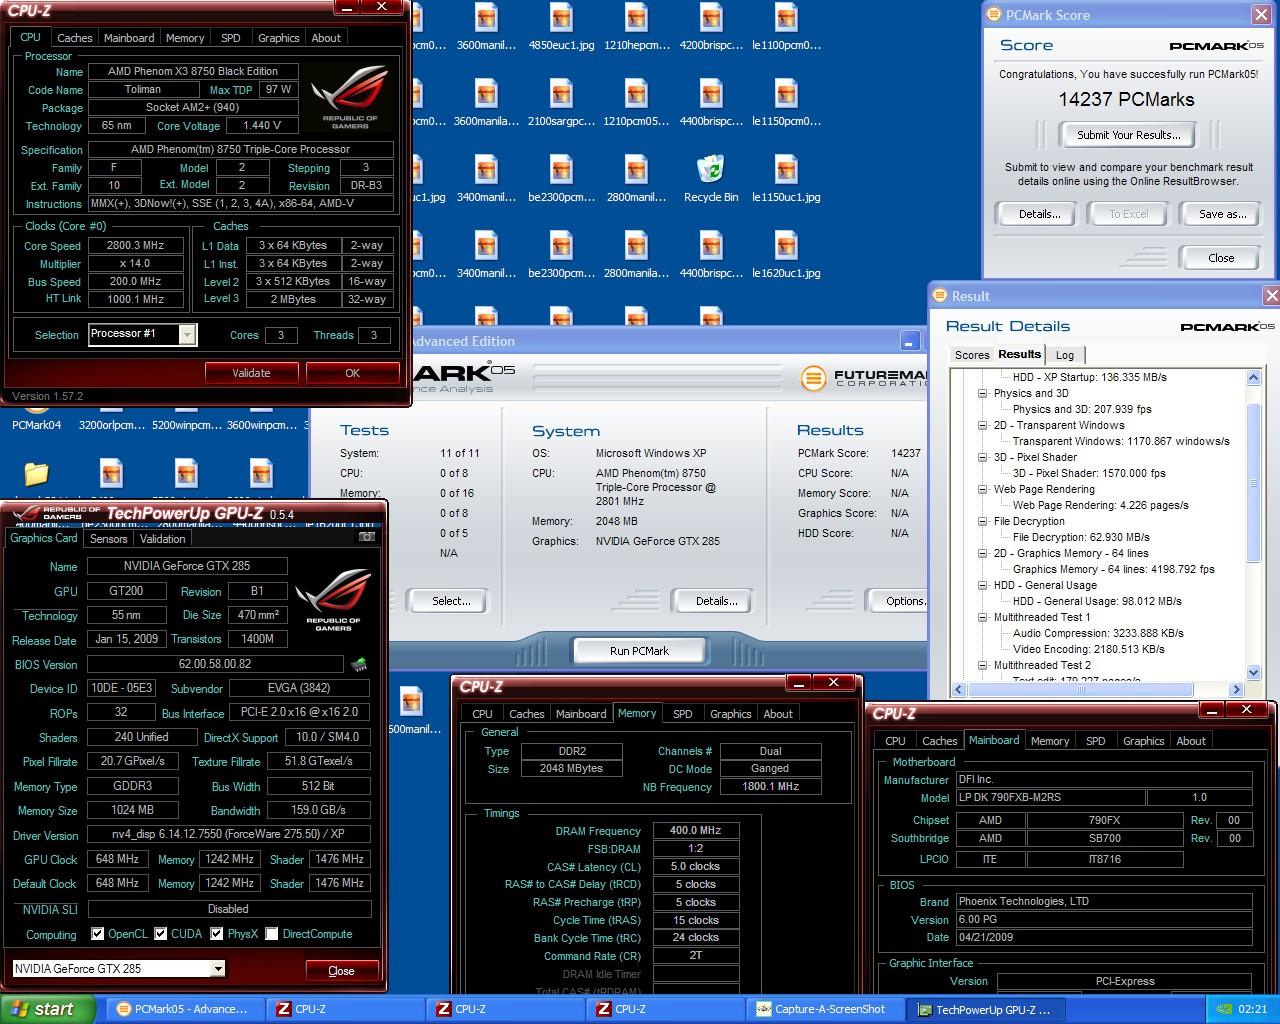Screen dimensions: 1280x1024
Task: Click the Close button in PCMark Score
Action: tap(1221, 257)
